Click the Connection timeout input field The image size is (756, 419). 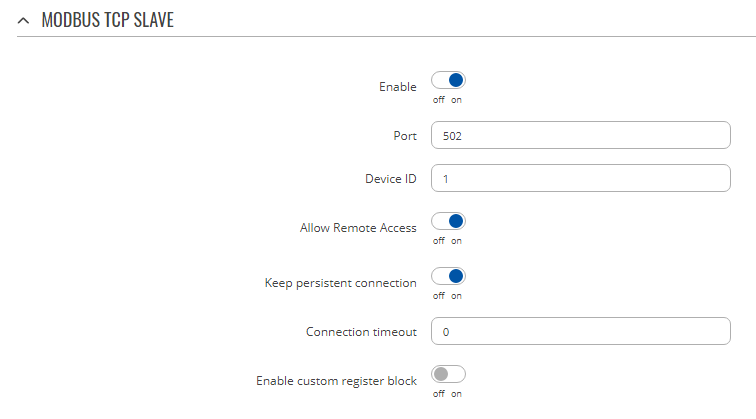(x=580, y=330)
